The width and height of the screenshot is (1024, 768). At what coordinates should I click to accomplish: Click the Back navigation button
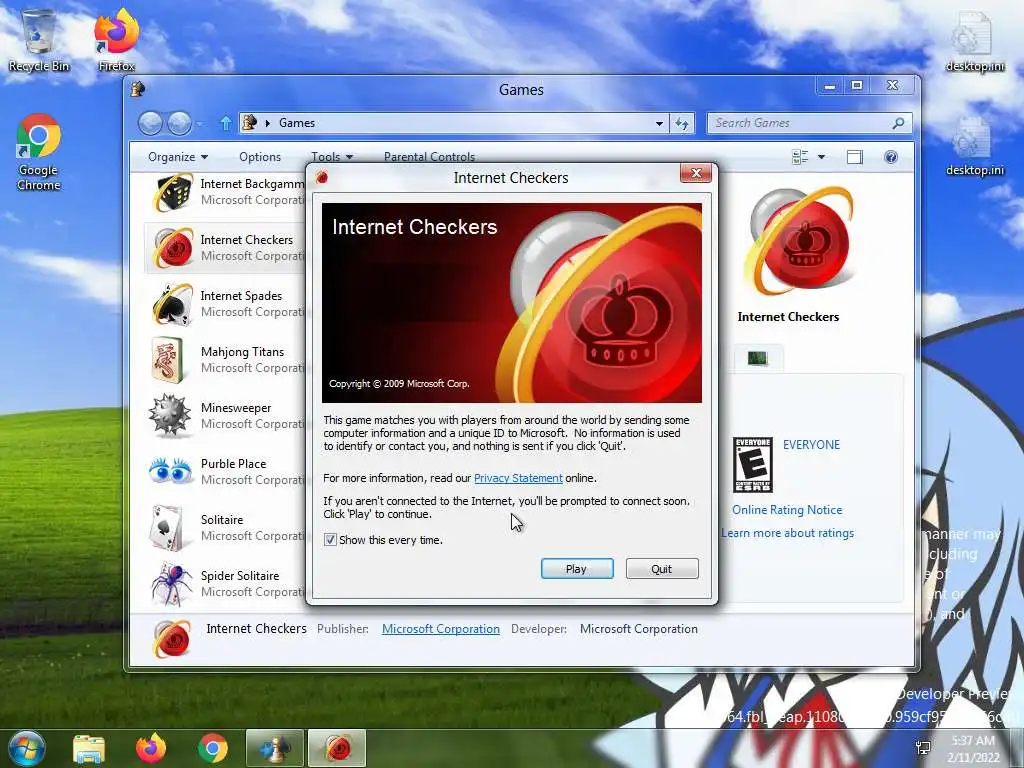pyautogui.click(x=150, y=123)
